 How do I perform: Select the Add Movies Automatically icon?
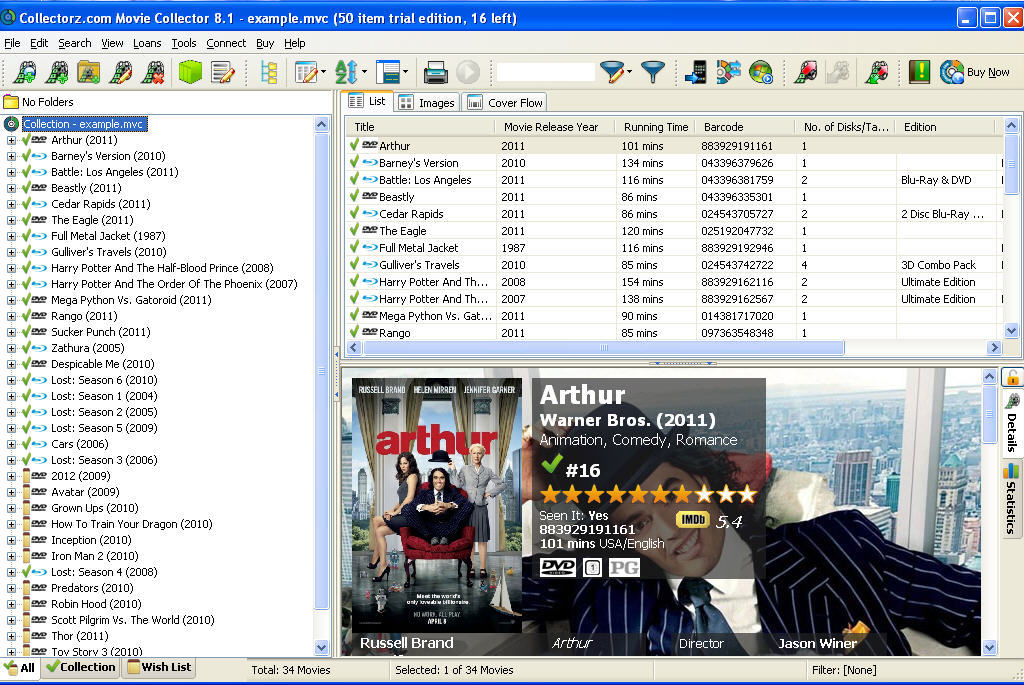pos(25,72)
